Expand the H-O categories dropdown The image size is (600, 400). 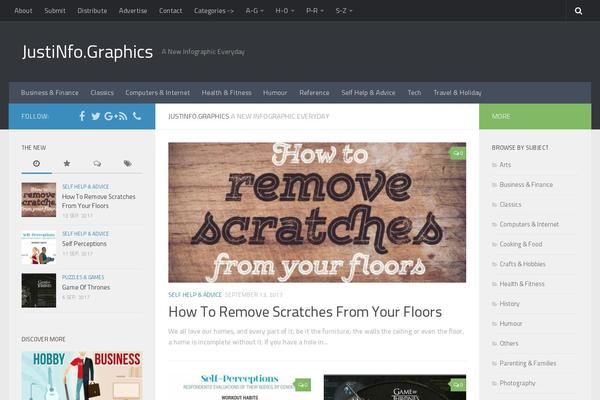pyautogui.click(x=285, y=11)
